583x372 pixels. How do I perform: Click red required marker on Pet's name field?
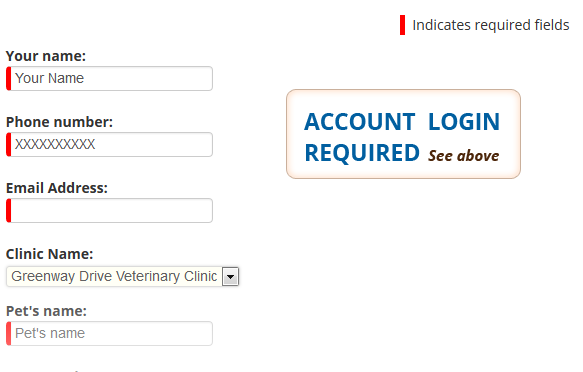pyautogui.click(x=9, y=333)
